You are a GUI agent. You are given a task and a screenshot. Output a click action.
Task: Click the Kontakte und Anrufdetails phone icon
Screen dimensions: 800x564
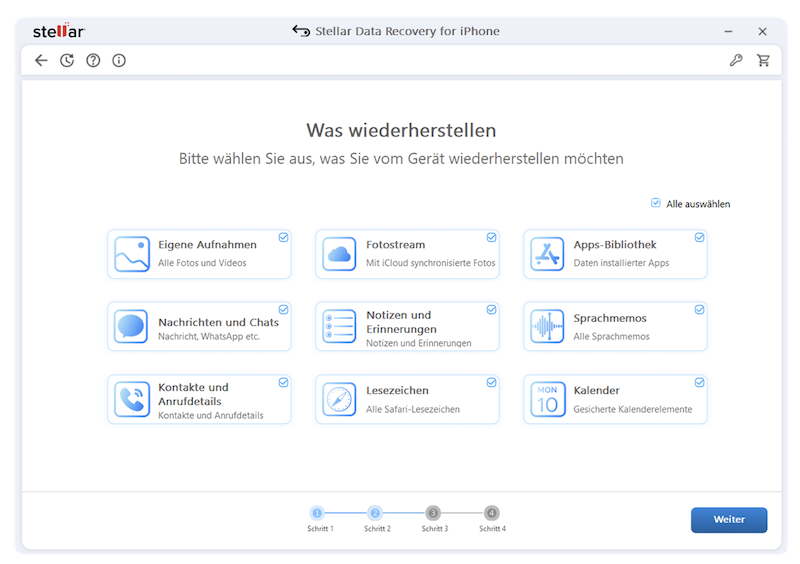coord(132,399)
